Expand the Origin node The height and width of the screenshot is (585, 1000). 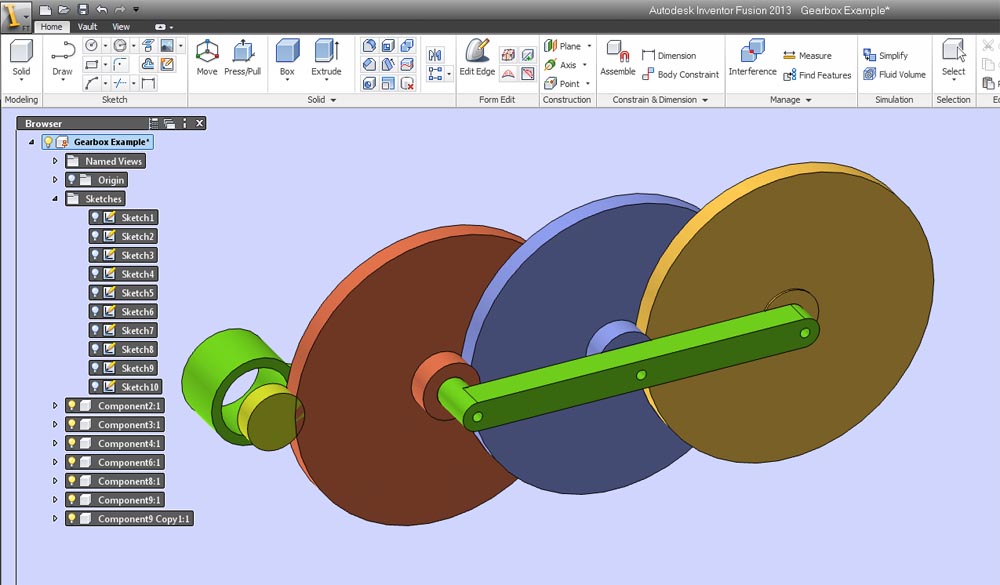[55, 180]
